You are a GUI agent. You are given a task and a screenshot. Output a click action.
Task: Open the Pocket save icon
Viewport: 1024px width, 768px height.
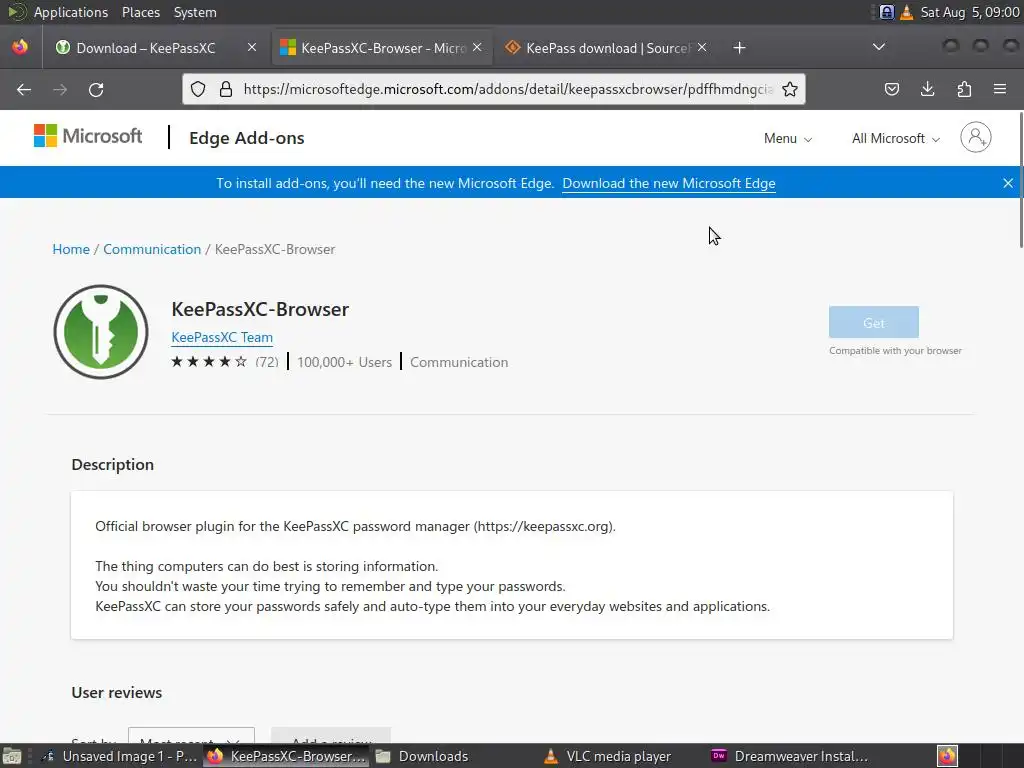[891, 89]
